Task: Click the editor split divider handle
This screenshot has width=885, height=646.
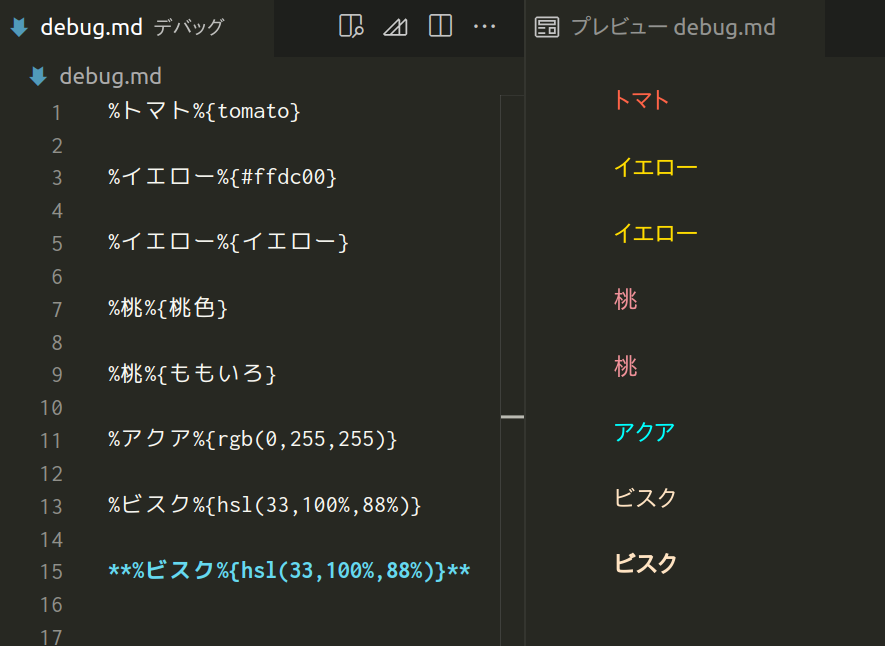Action: coord(513,416)
